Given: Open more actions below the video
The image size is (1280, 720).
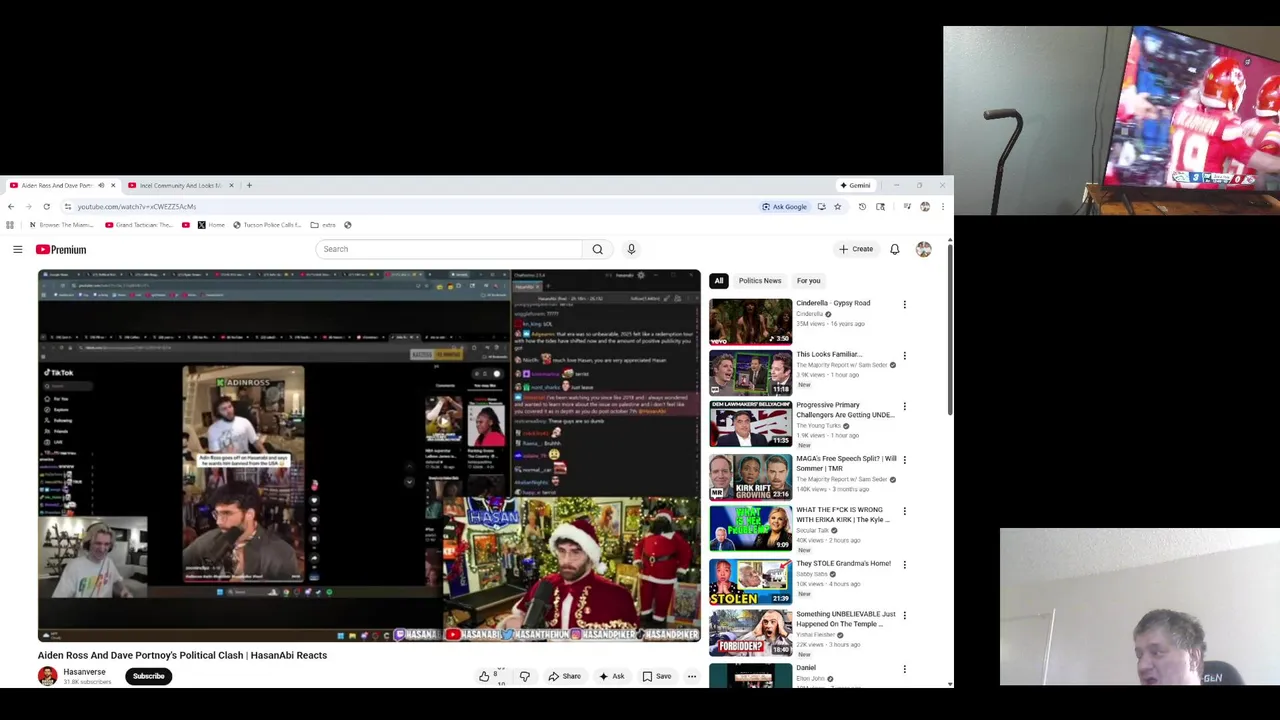Looking at the screenshot, I should [x=691, y=676].
